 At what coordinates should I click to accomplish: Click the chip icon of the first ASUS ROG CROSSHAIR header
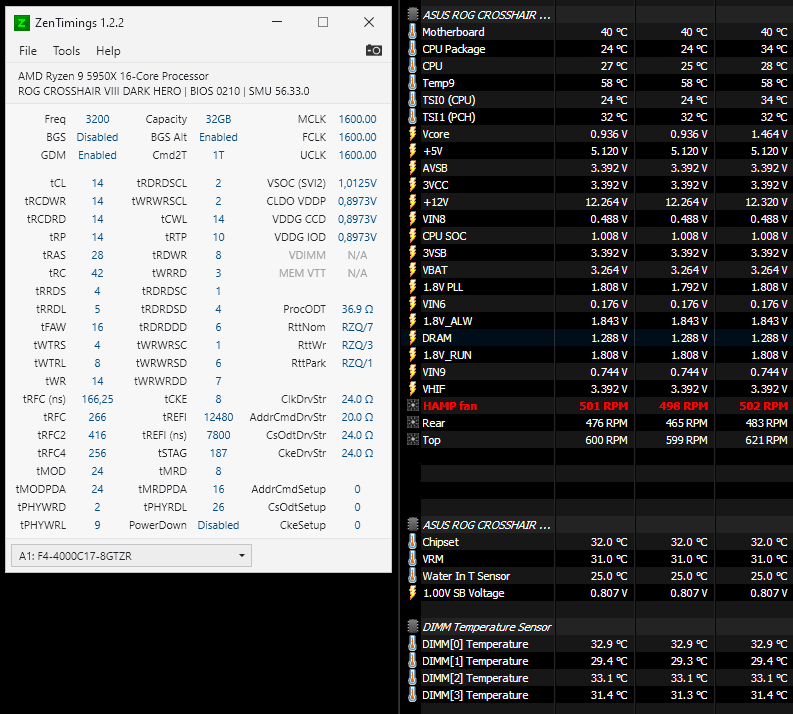click(413, 15)
